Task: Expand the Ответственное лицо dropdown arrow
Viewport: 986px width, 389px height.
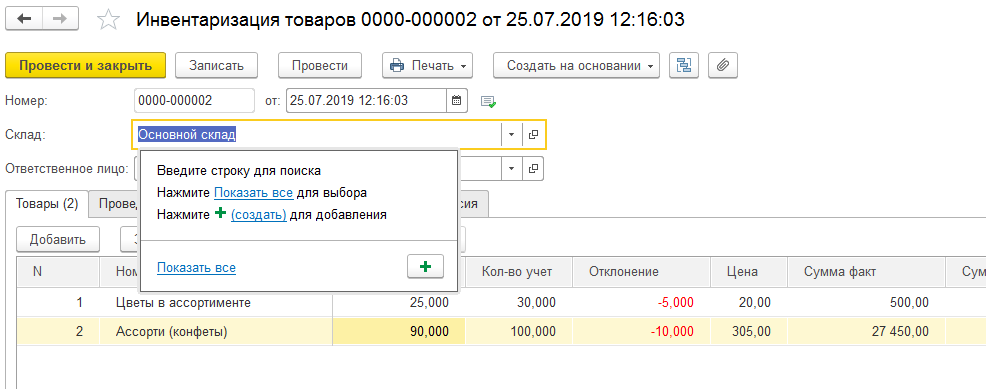Action: point(511,168)
